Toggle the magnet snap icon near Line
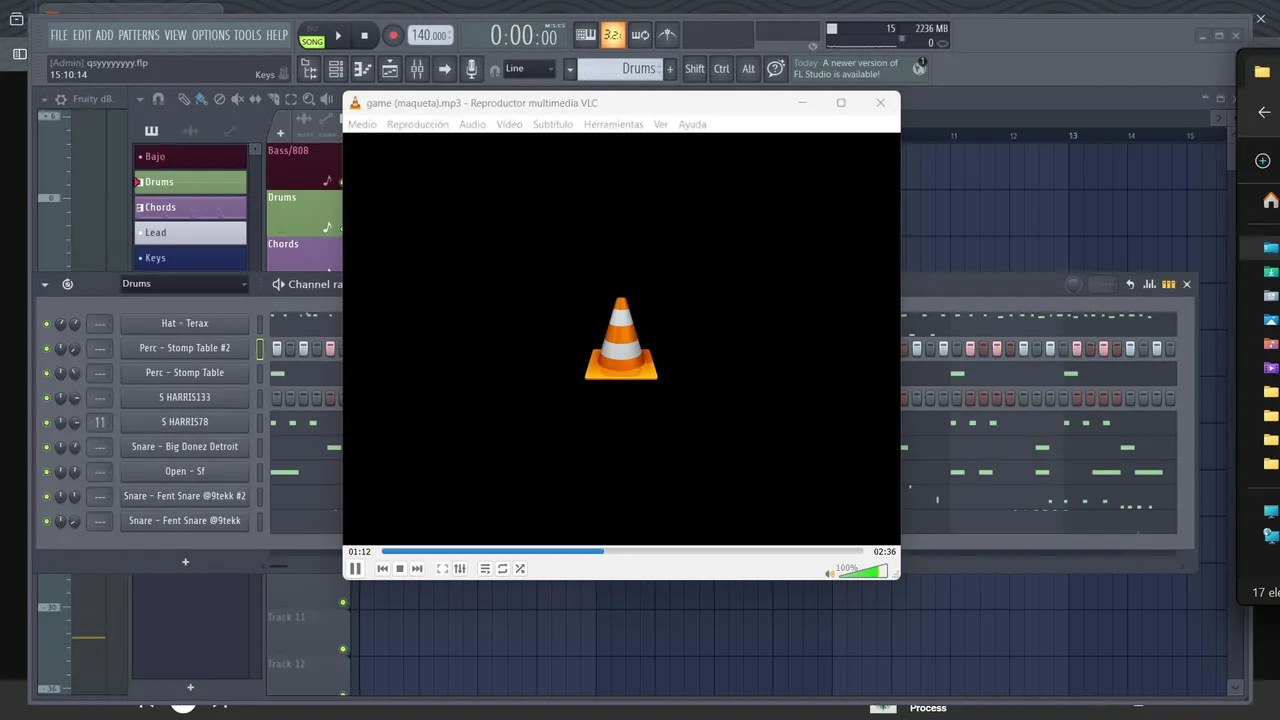The height and width of the screenshot is (720, 1280). [x=494, y=70]
